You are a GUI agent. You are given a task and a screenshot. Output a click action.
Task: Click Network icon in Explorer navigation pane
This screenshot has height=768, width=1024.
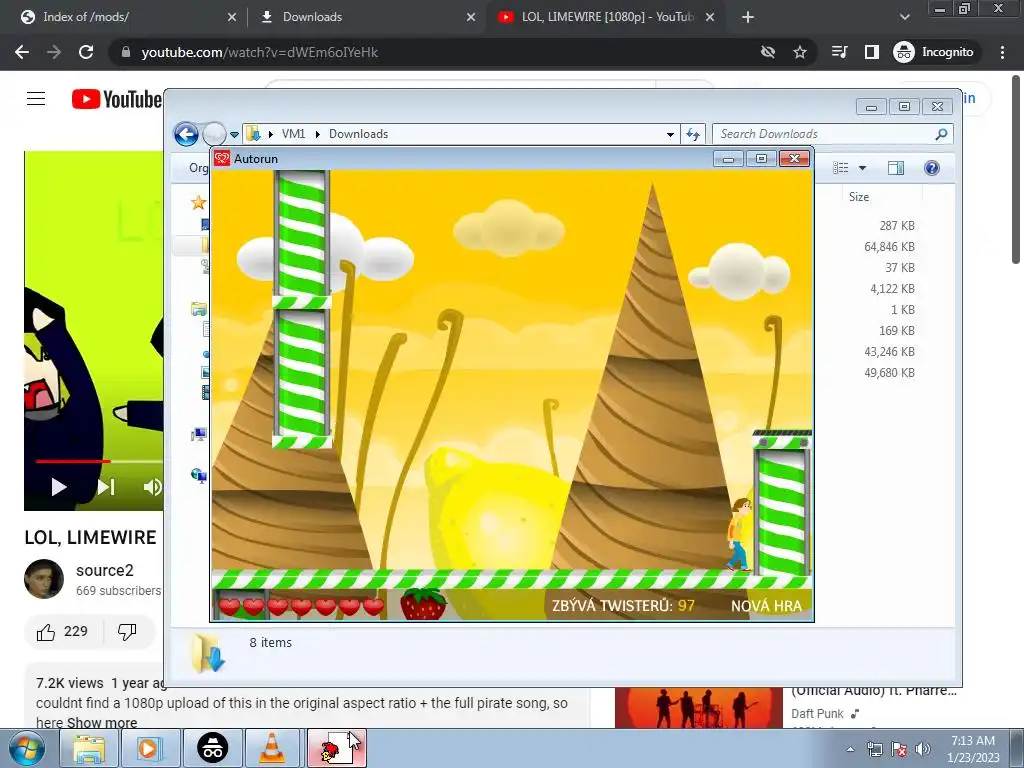[x=199, y=475]
